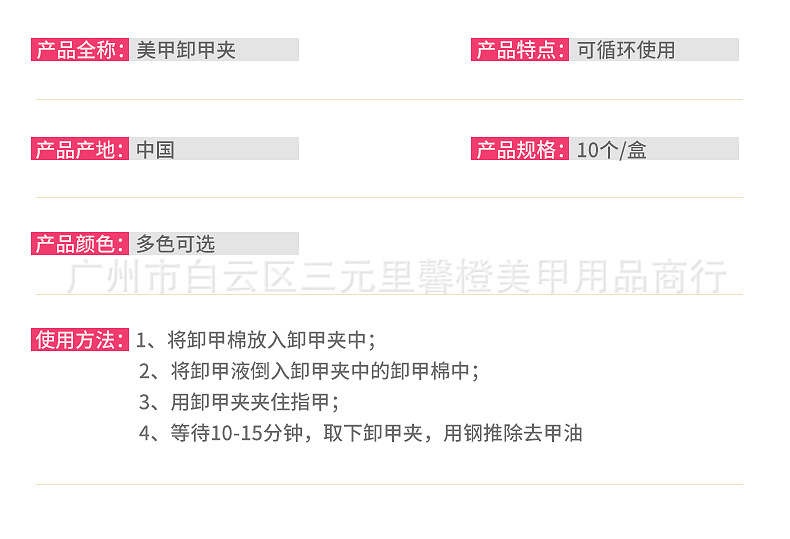Click the 产品特点 pink label
Image resolution: width=790 pixels, height=539 pixels.
coord(520,50)
